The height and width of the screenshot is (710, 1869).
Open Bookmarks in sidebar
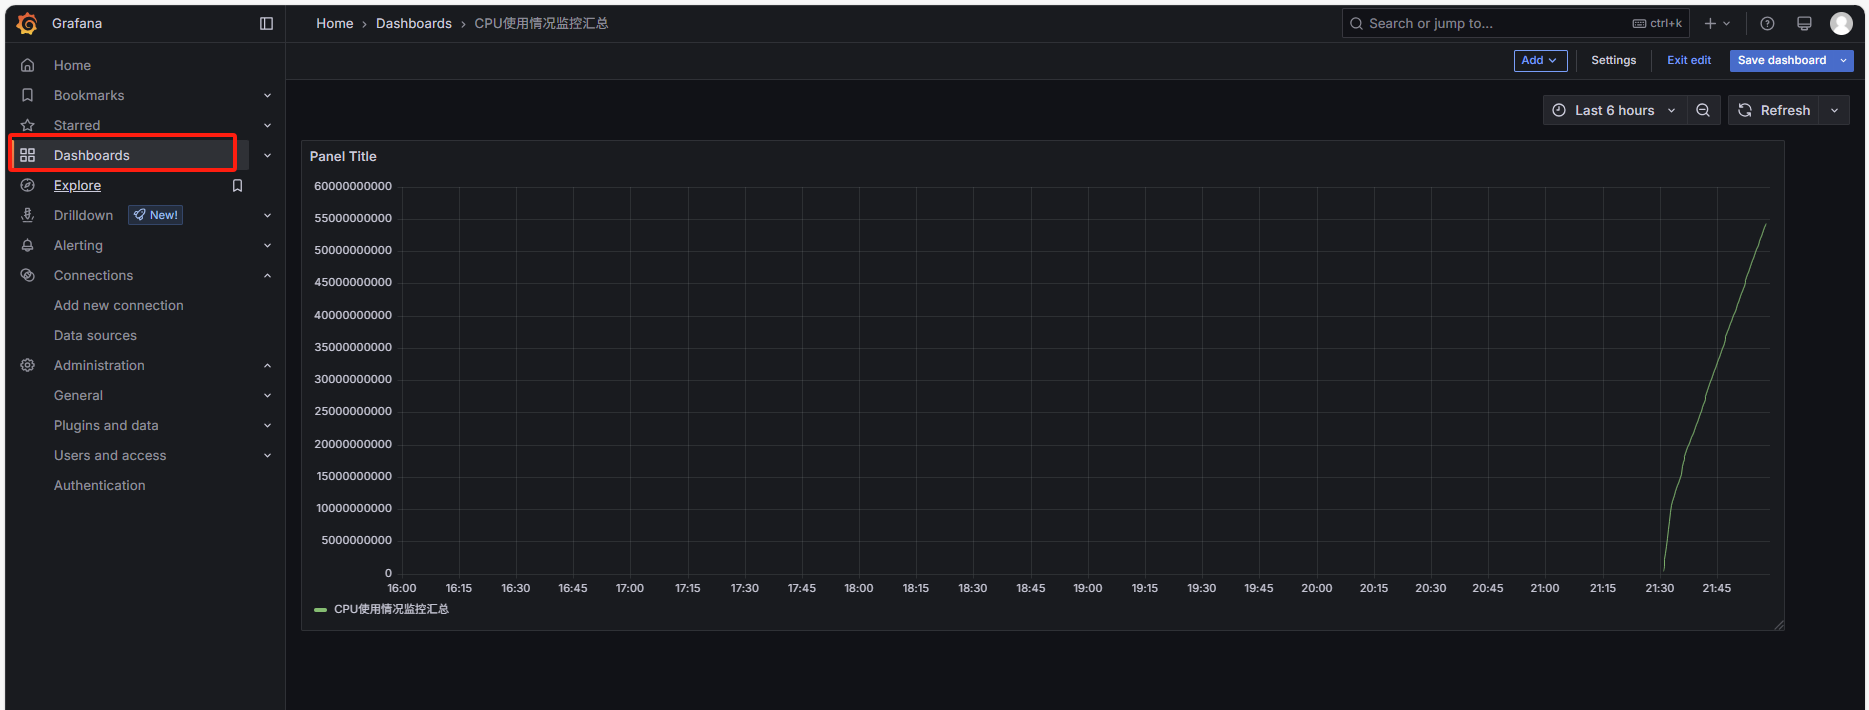click(x=89, y=95)
